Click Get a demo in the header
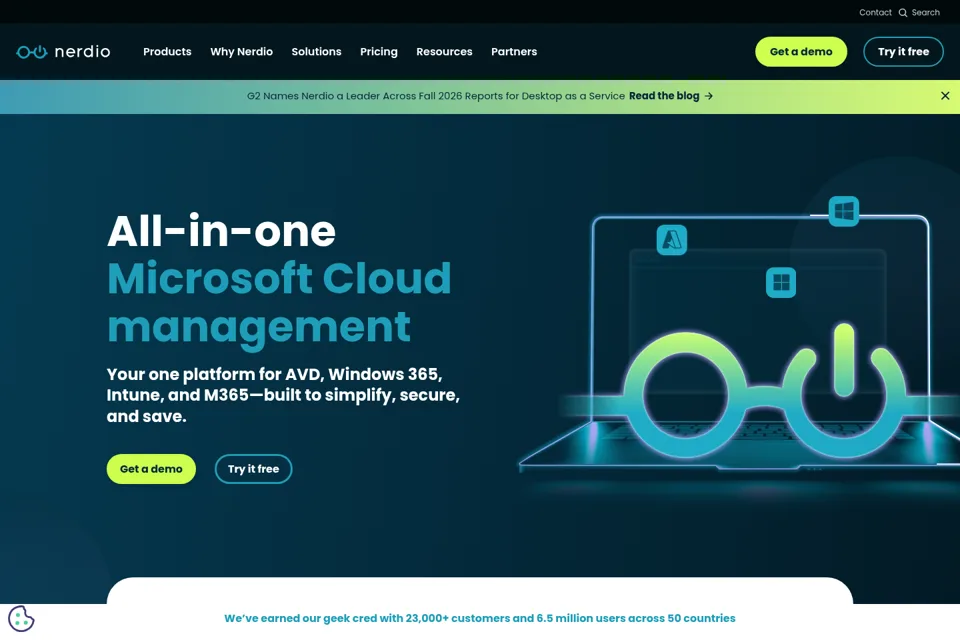The height and width of the screenshot is (640, 960). pyautogui.click(x=801, y=51)
